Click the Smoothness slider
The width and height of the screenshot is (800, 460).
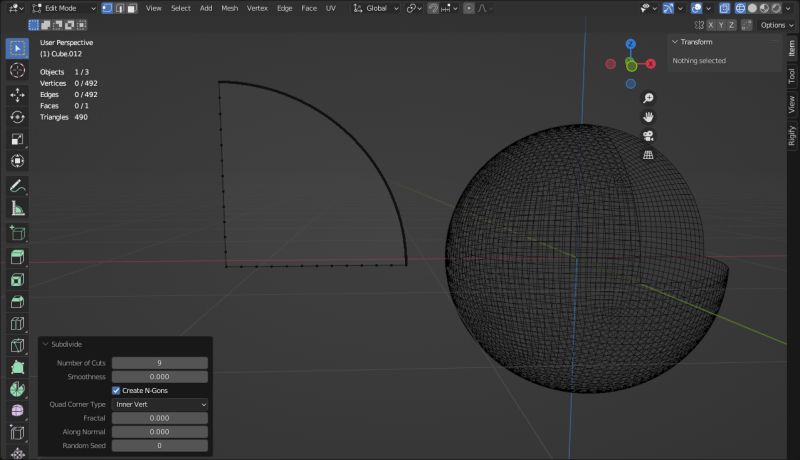160,377
